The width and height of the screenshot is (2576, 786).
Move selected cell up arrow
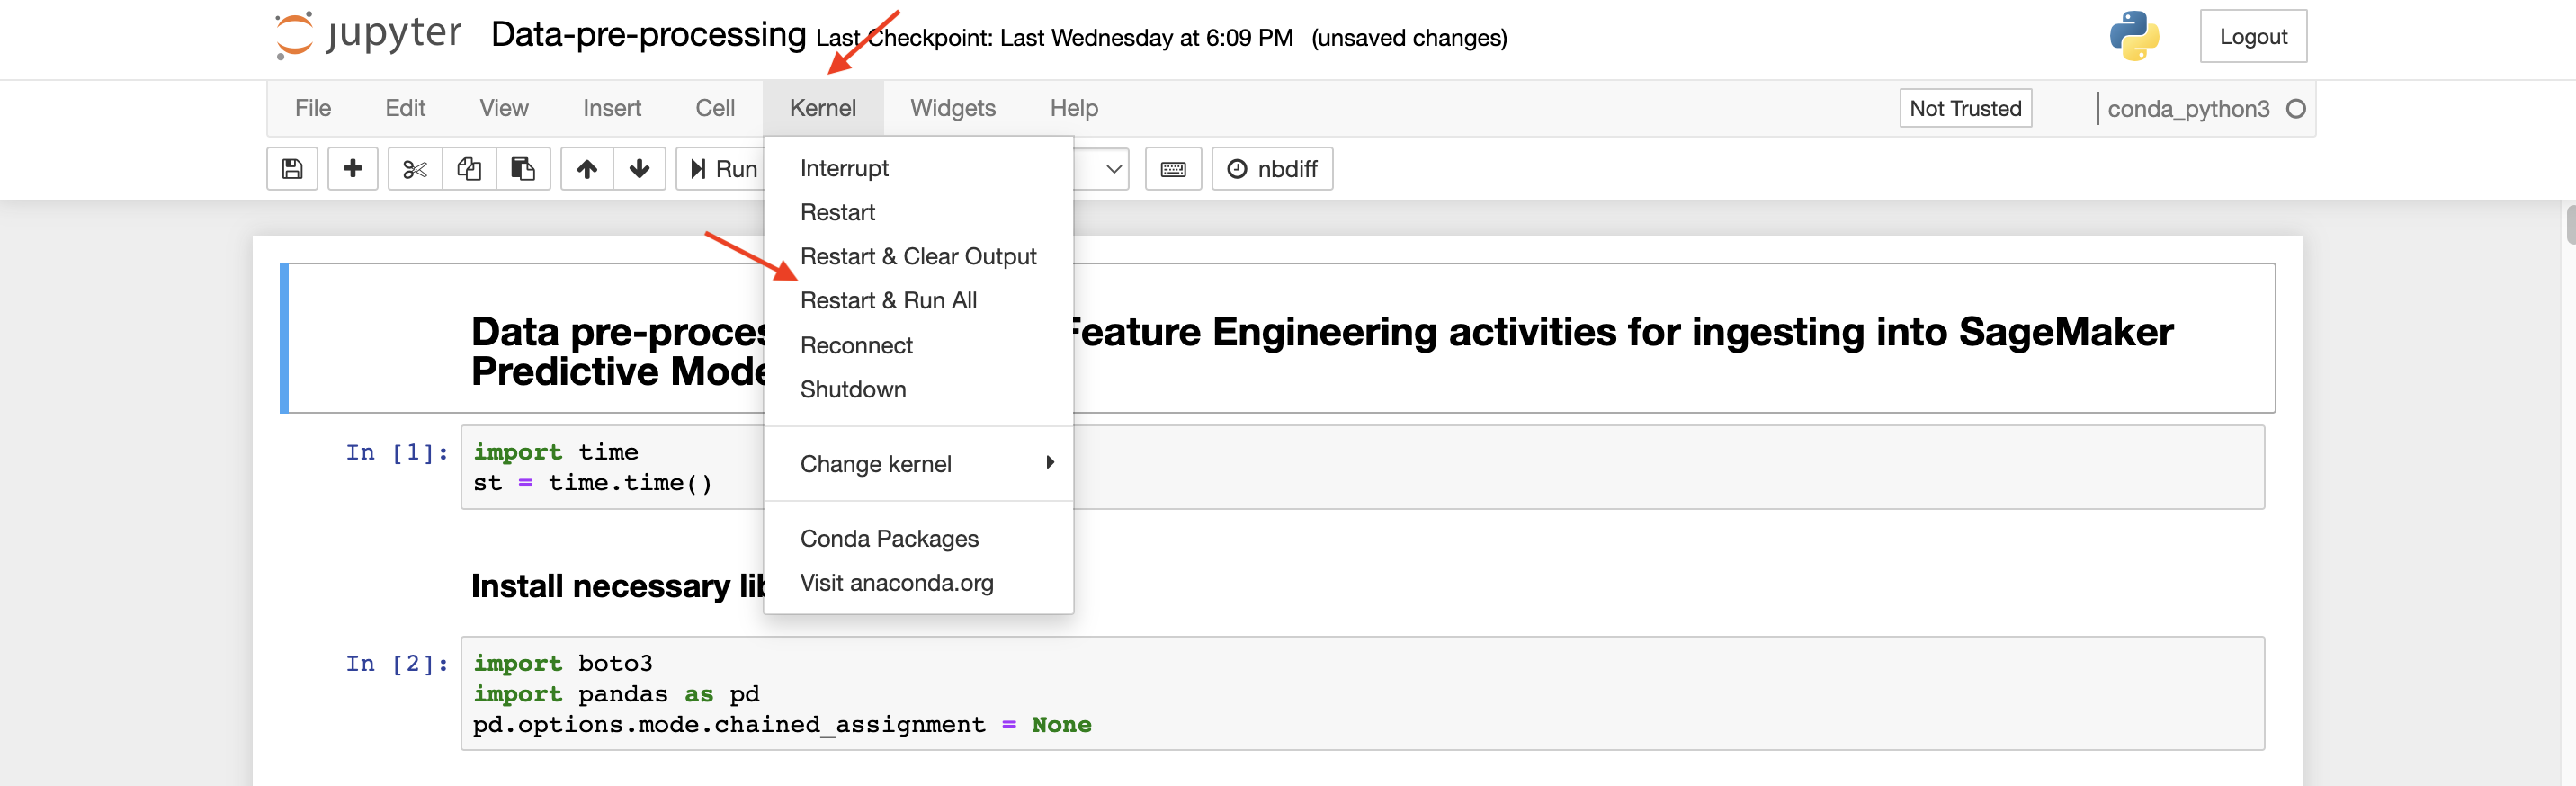coord(587,169)
